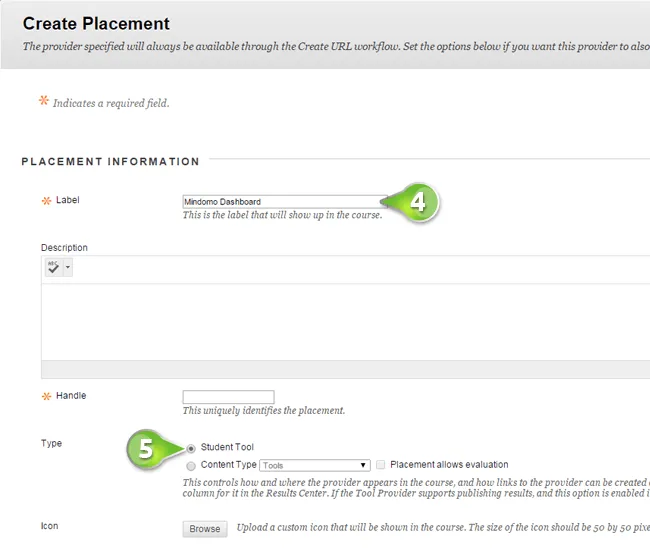Click the 'Placement Information' section heading
Viewport: 650px width, 555px height.
click(x=110, y=161)
